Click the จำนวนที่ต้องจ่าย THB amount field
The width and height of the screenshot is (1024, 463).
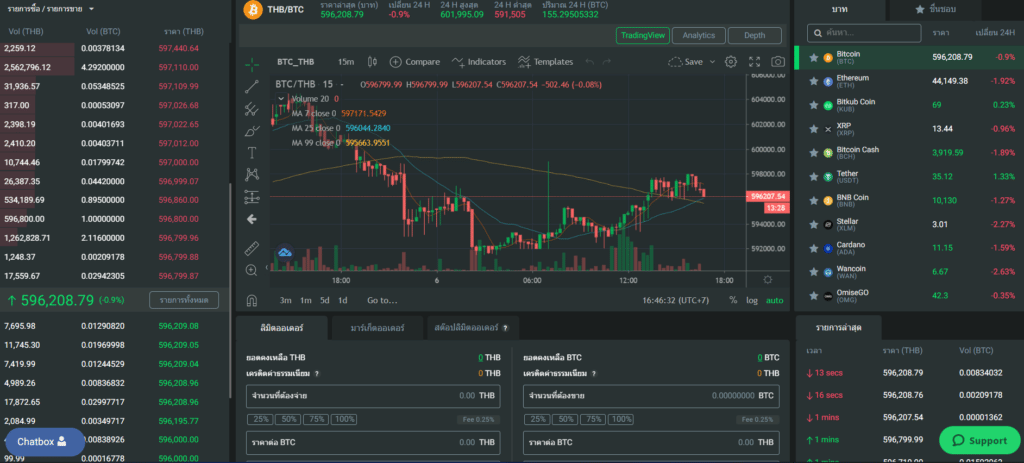374,396
